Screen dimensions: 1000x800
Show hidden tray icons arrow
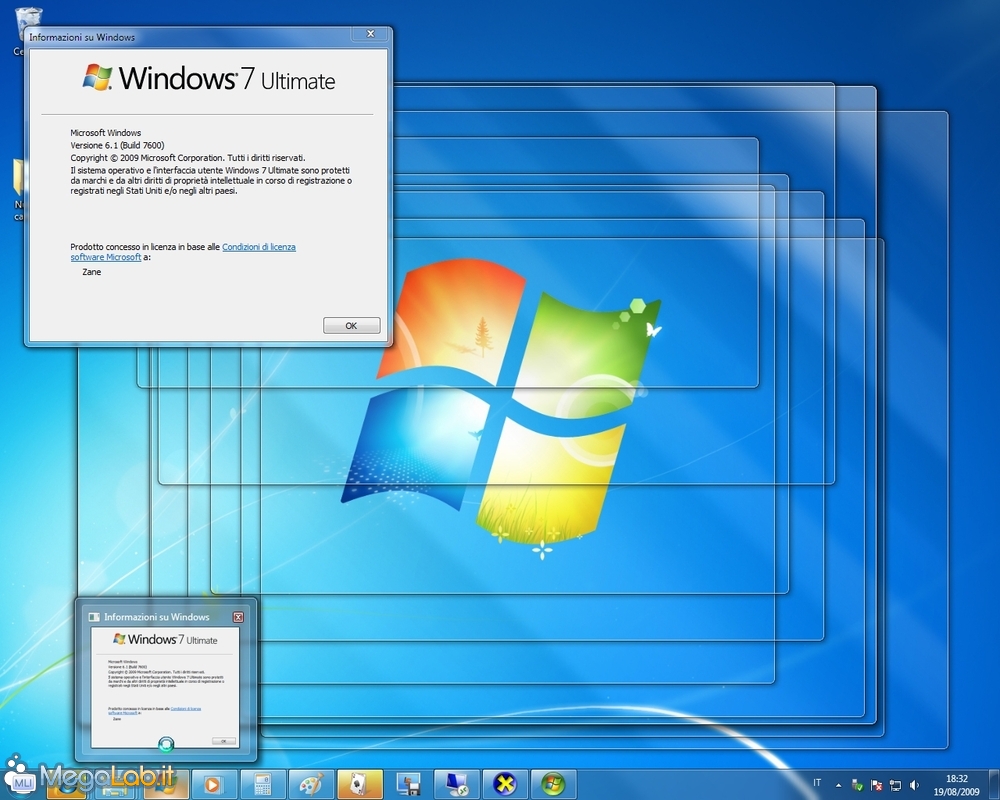(838, 785)
